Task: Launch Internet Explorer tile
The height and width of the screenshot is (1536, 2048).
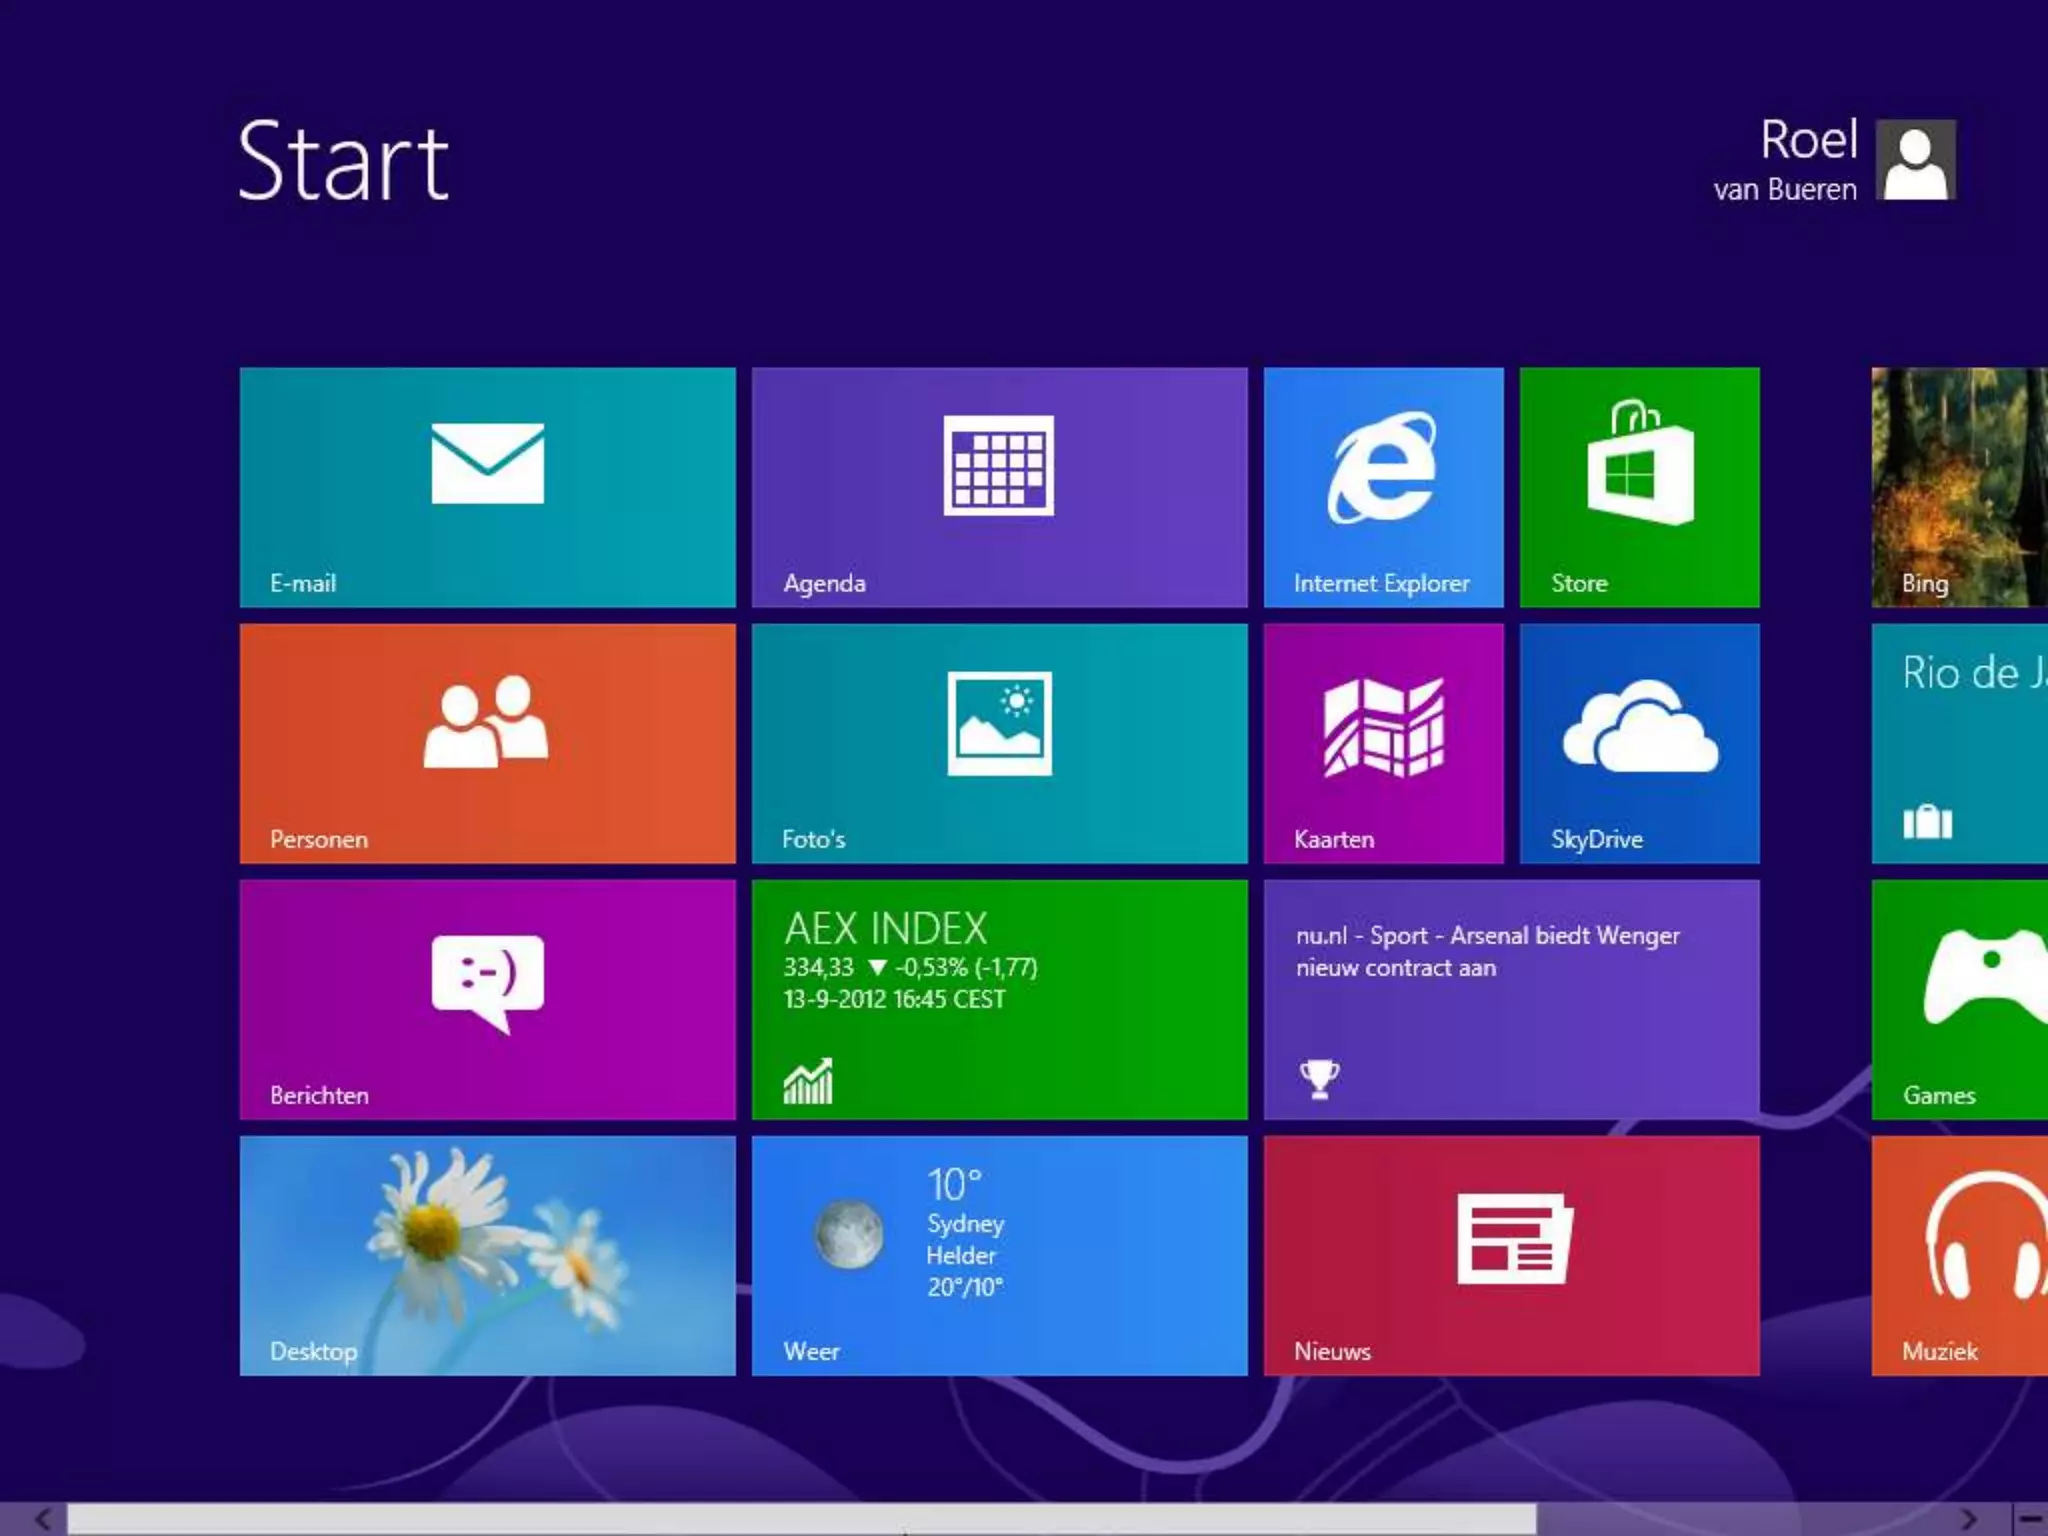Action: click(x=1384, y=487)
